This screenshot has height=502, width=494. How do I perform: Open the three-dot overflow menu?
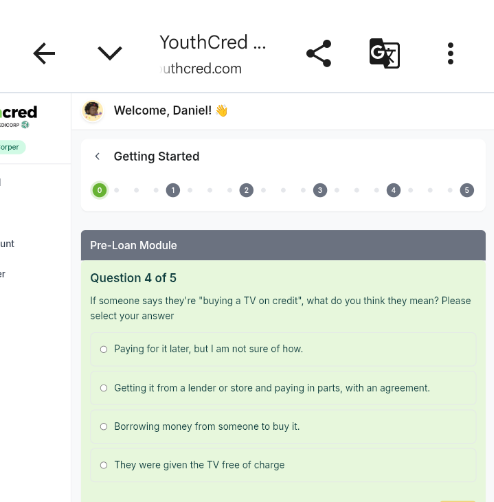click(x=450, y=53)
